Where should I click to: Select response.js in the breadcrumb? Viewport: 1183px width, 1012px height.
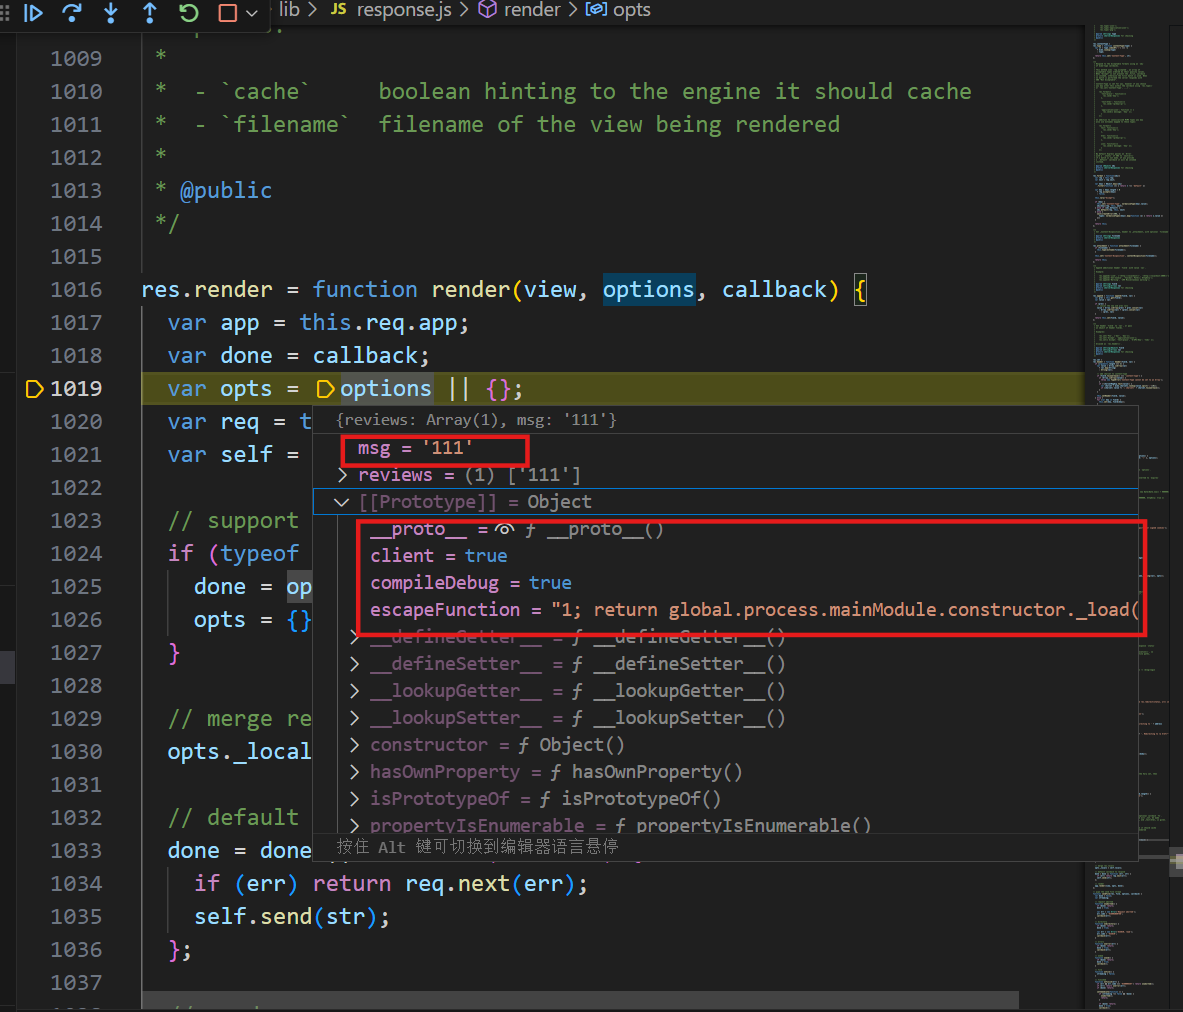click(392, 10)
